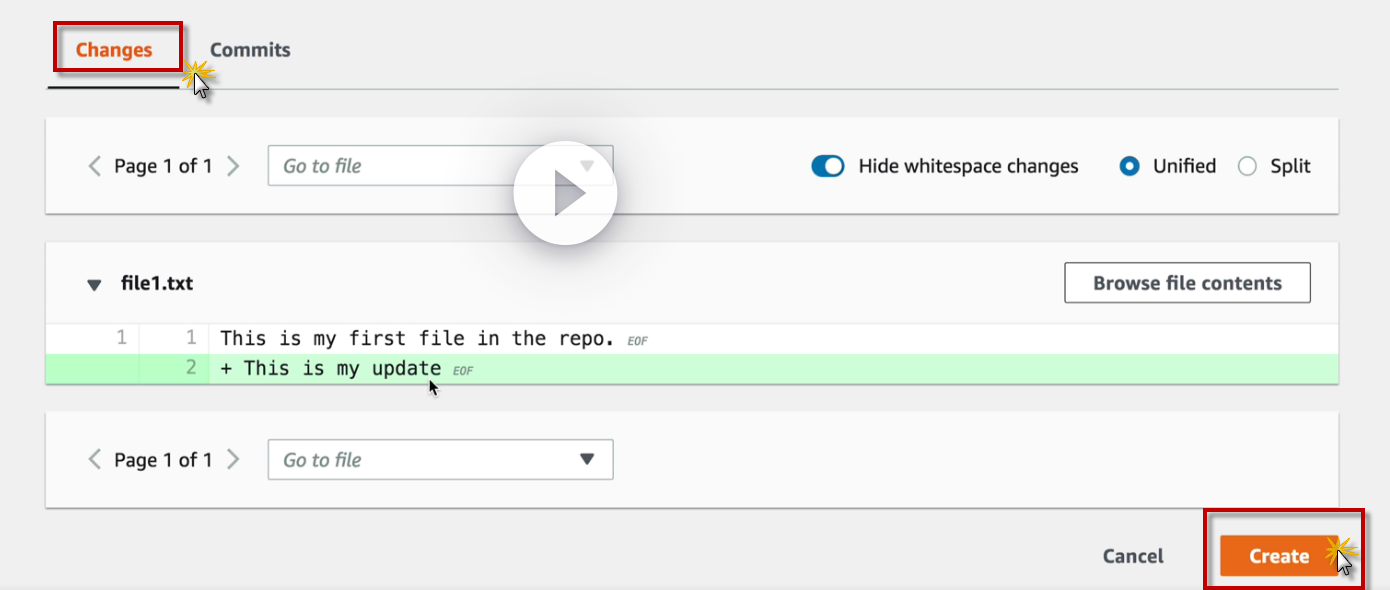Click Browse file contents button
Image resolution: width=1390 pixels, height=590 pixels.
[x=1187, y=283]
